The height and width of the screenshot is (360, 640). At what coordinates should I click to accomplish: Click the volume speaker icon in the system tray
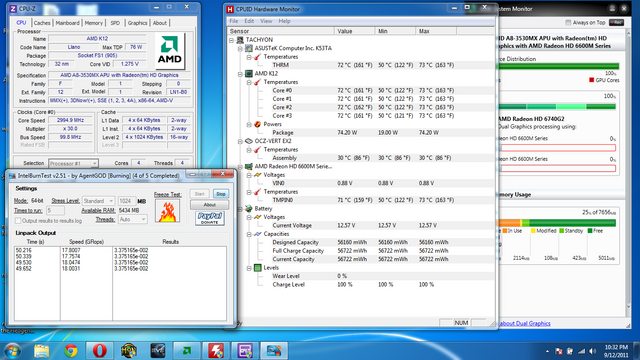click(x=592, y=351)
